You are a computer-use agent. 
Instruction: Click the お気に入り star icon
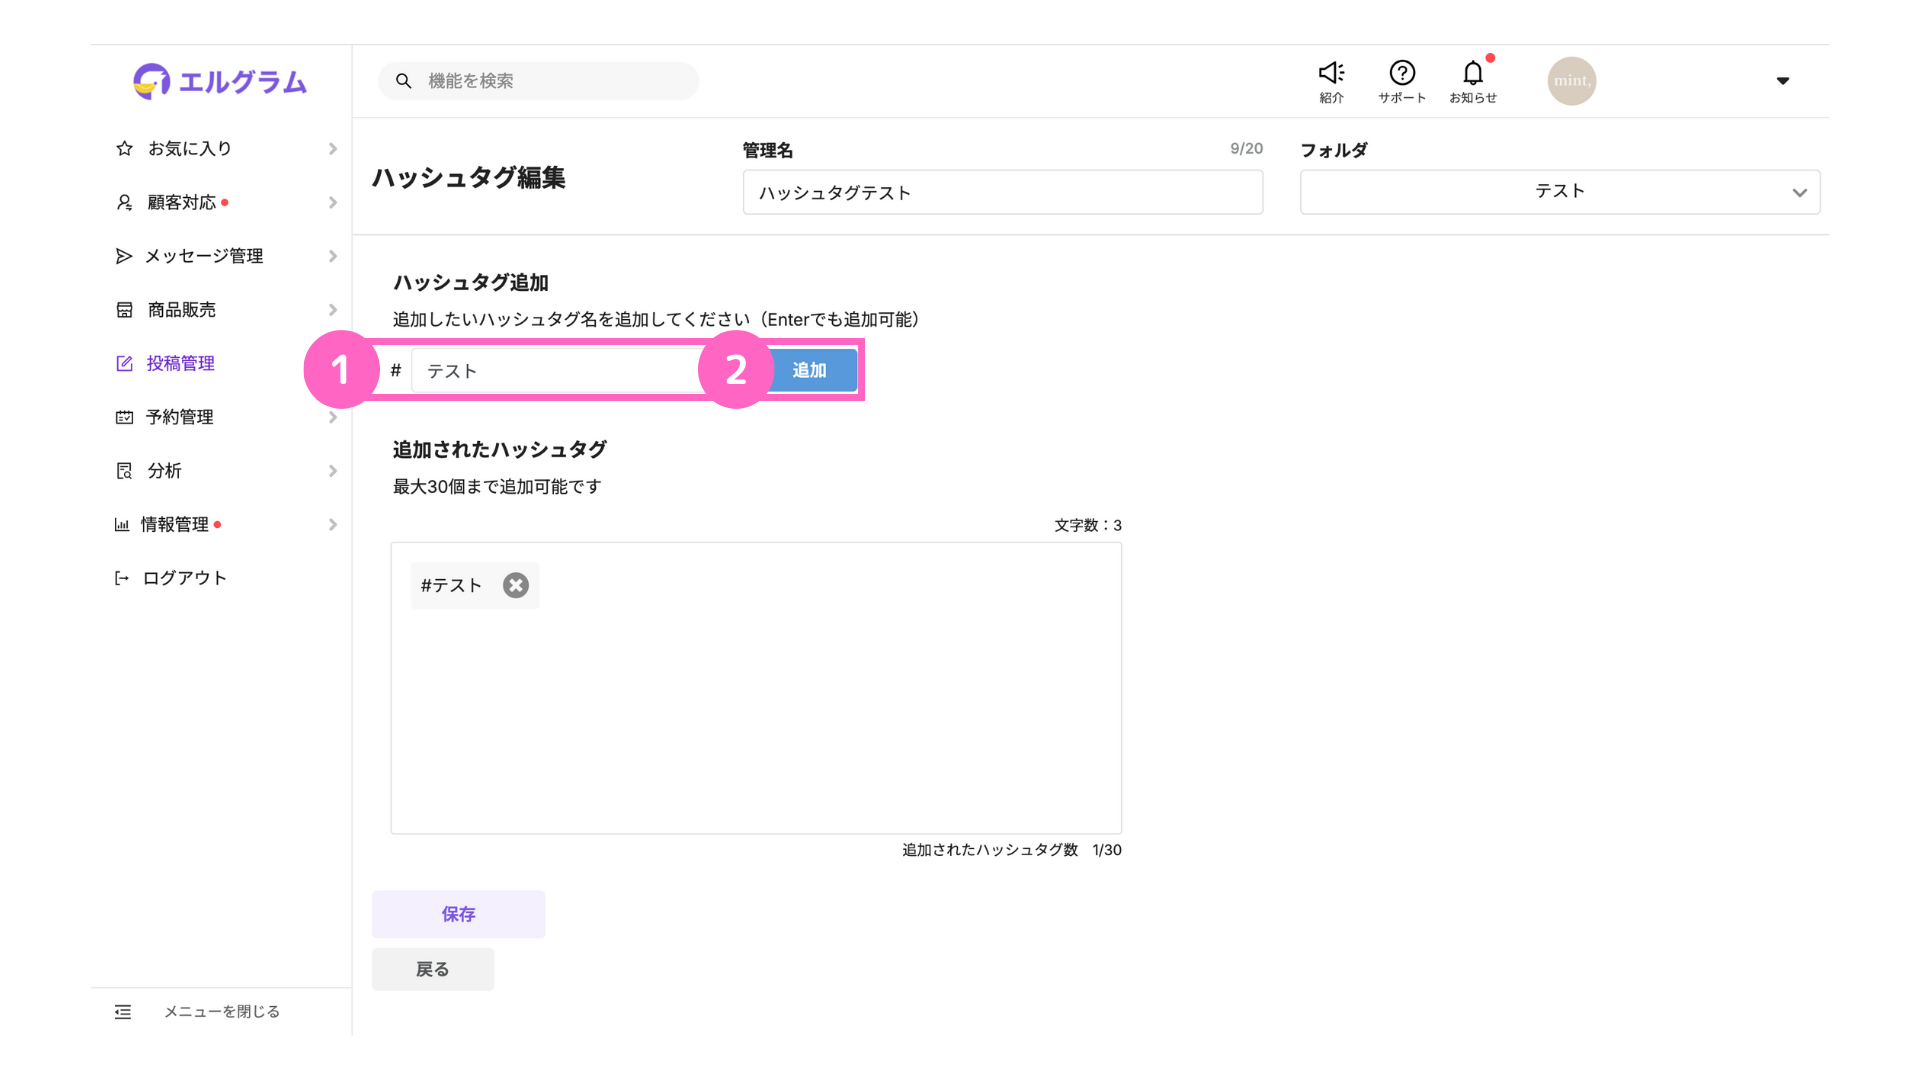(124, 148)
